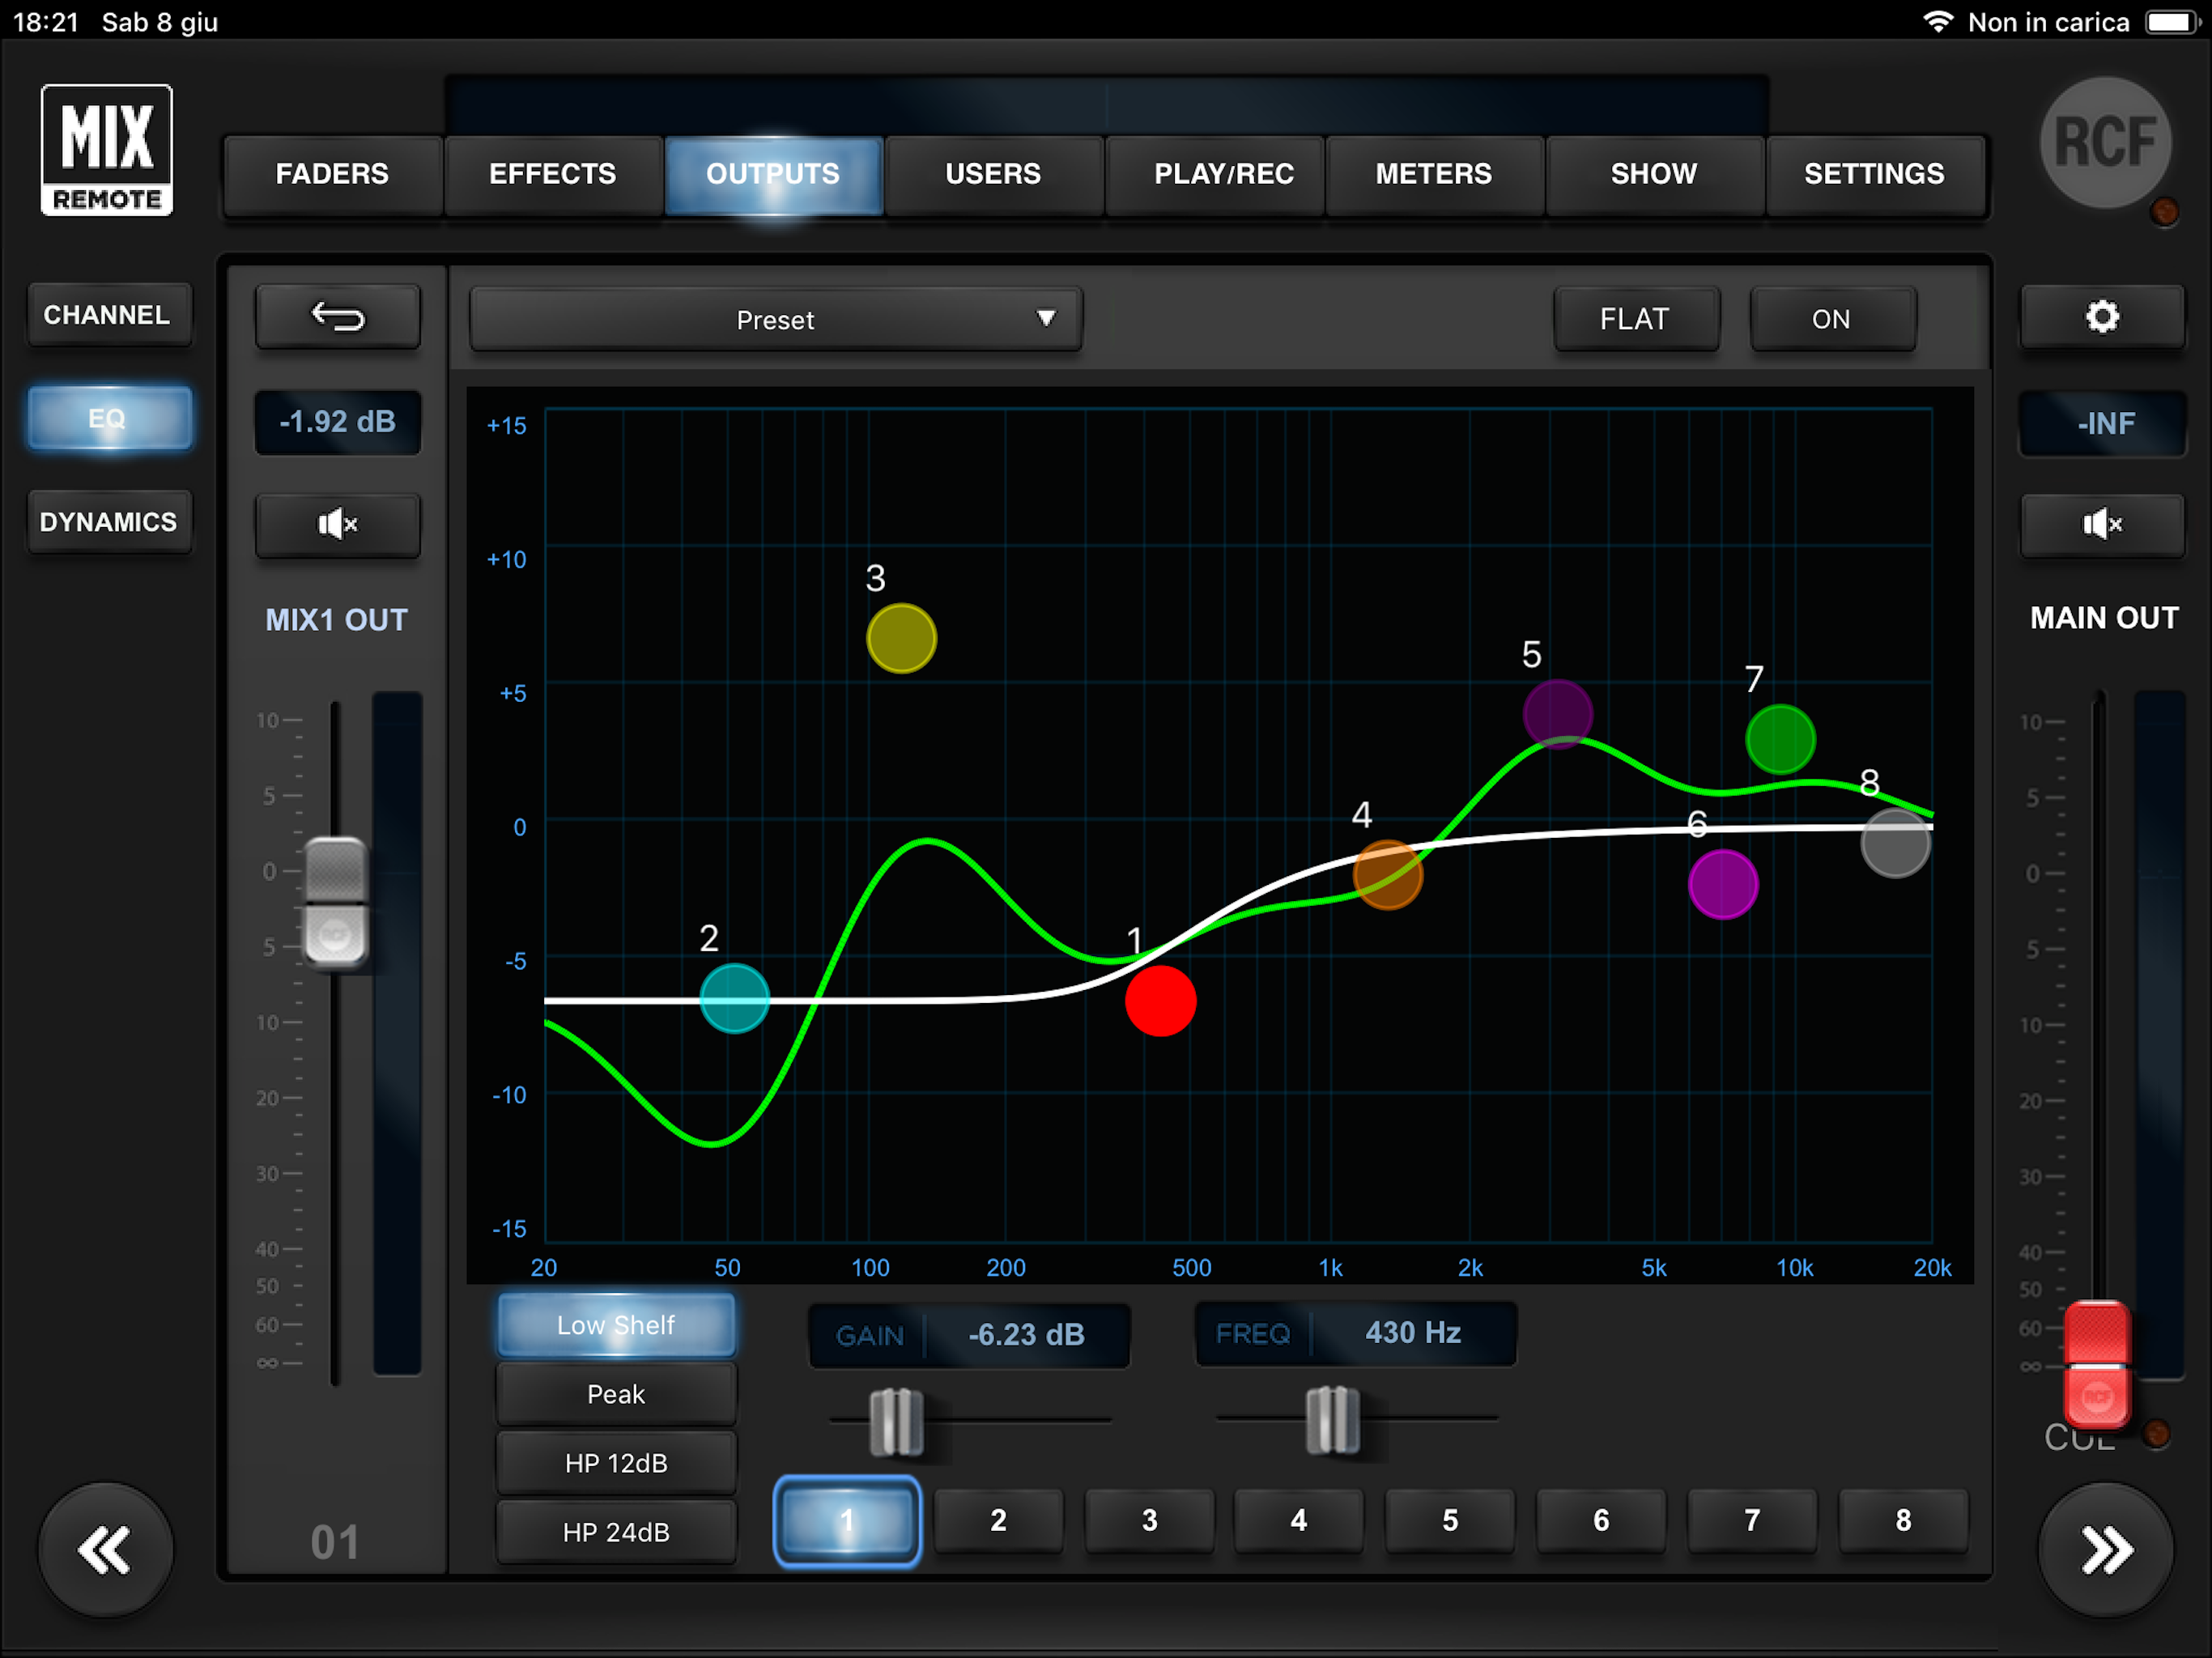Select the Low Shelf filter type

(x=616, y=1325)
